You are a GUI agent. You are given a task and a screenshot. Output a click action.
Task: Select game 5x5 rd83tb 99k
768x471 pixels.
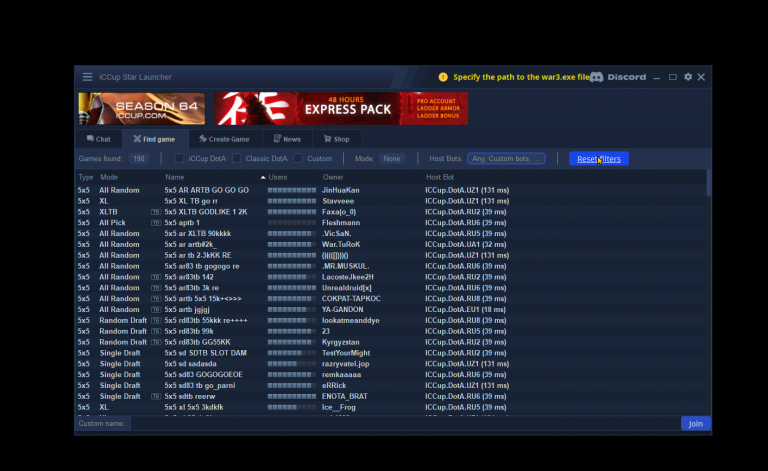pos(391,331)
